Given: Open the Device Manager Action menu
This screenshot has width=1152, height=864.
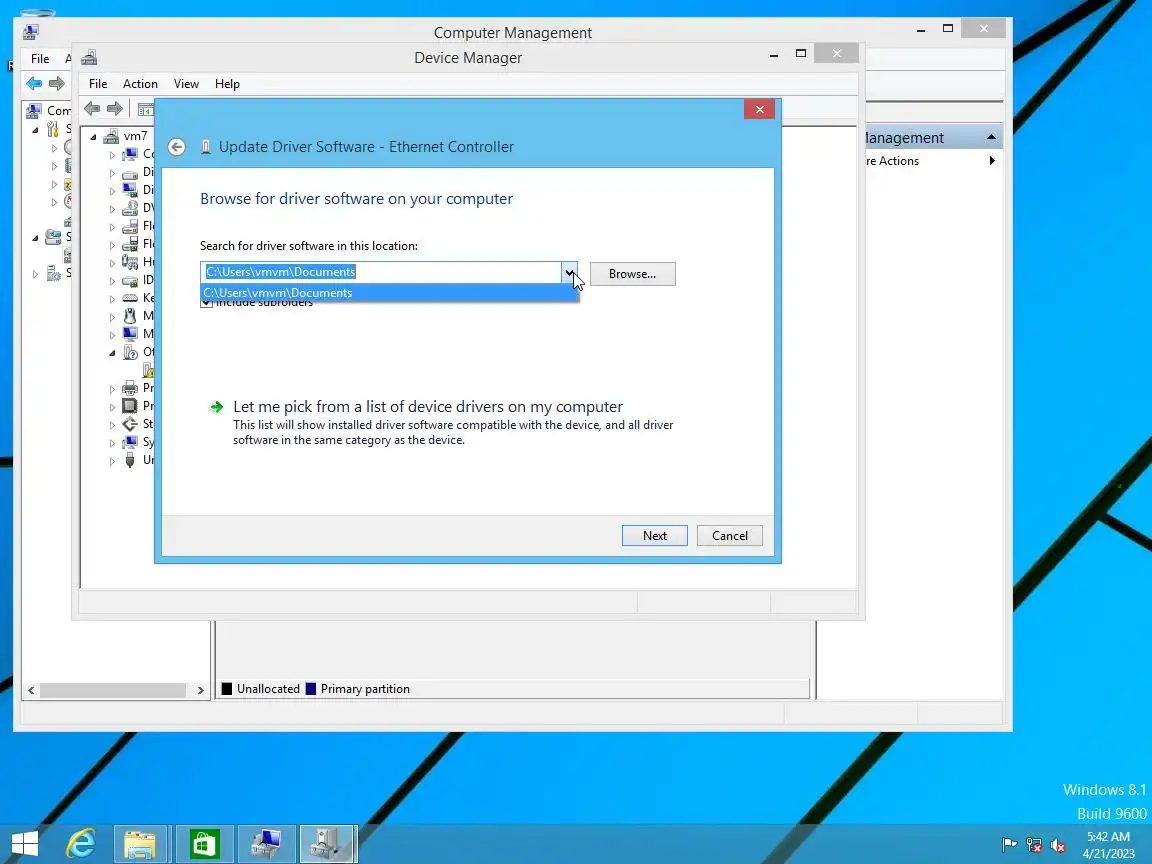Looking at the screenshot, I should [x=140, y=84].
